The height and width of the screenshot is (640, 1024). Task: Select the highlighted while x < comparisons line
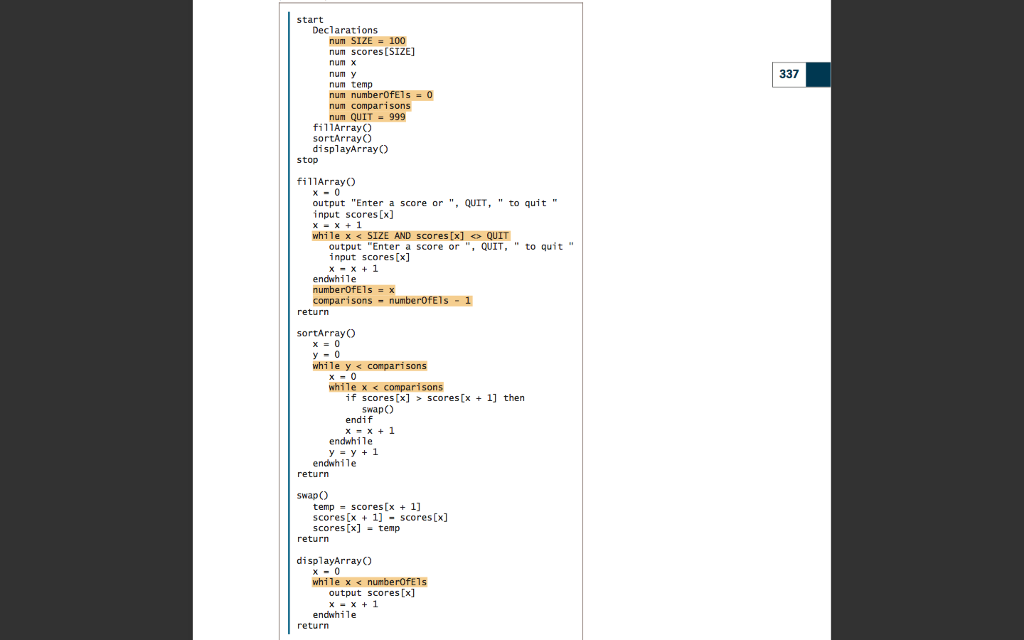click(385, 386)
